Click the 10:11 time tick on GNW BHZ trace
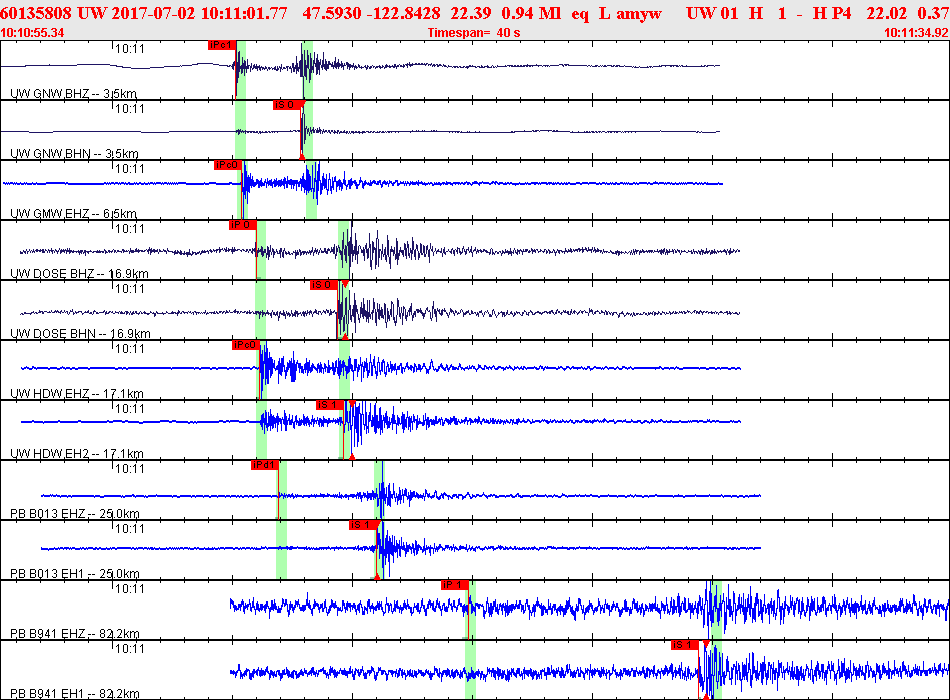This screenshot has width=950, height=700. [130, 48]
